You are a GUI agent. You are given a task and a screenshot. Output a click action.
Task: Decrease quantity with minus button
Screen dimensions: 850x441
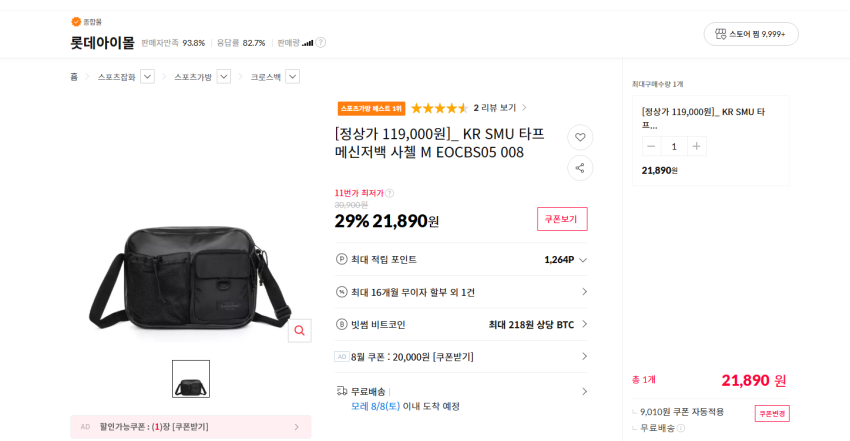coord(652,146)
